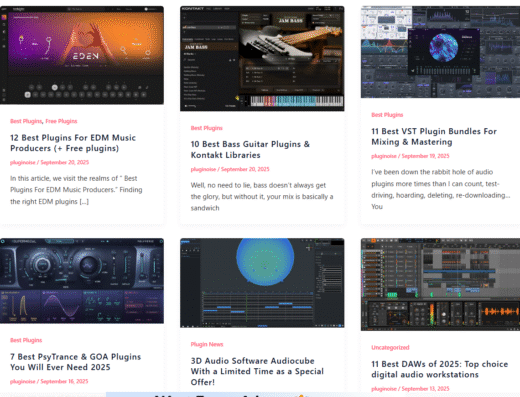This screenshot has height=397, width=520.
Task: Click author date line under Bass Guitar Plugins article
Action: [x=230, y=169]
